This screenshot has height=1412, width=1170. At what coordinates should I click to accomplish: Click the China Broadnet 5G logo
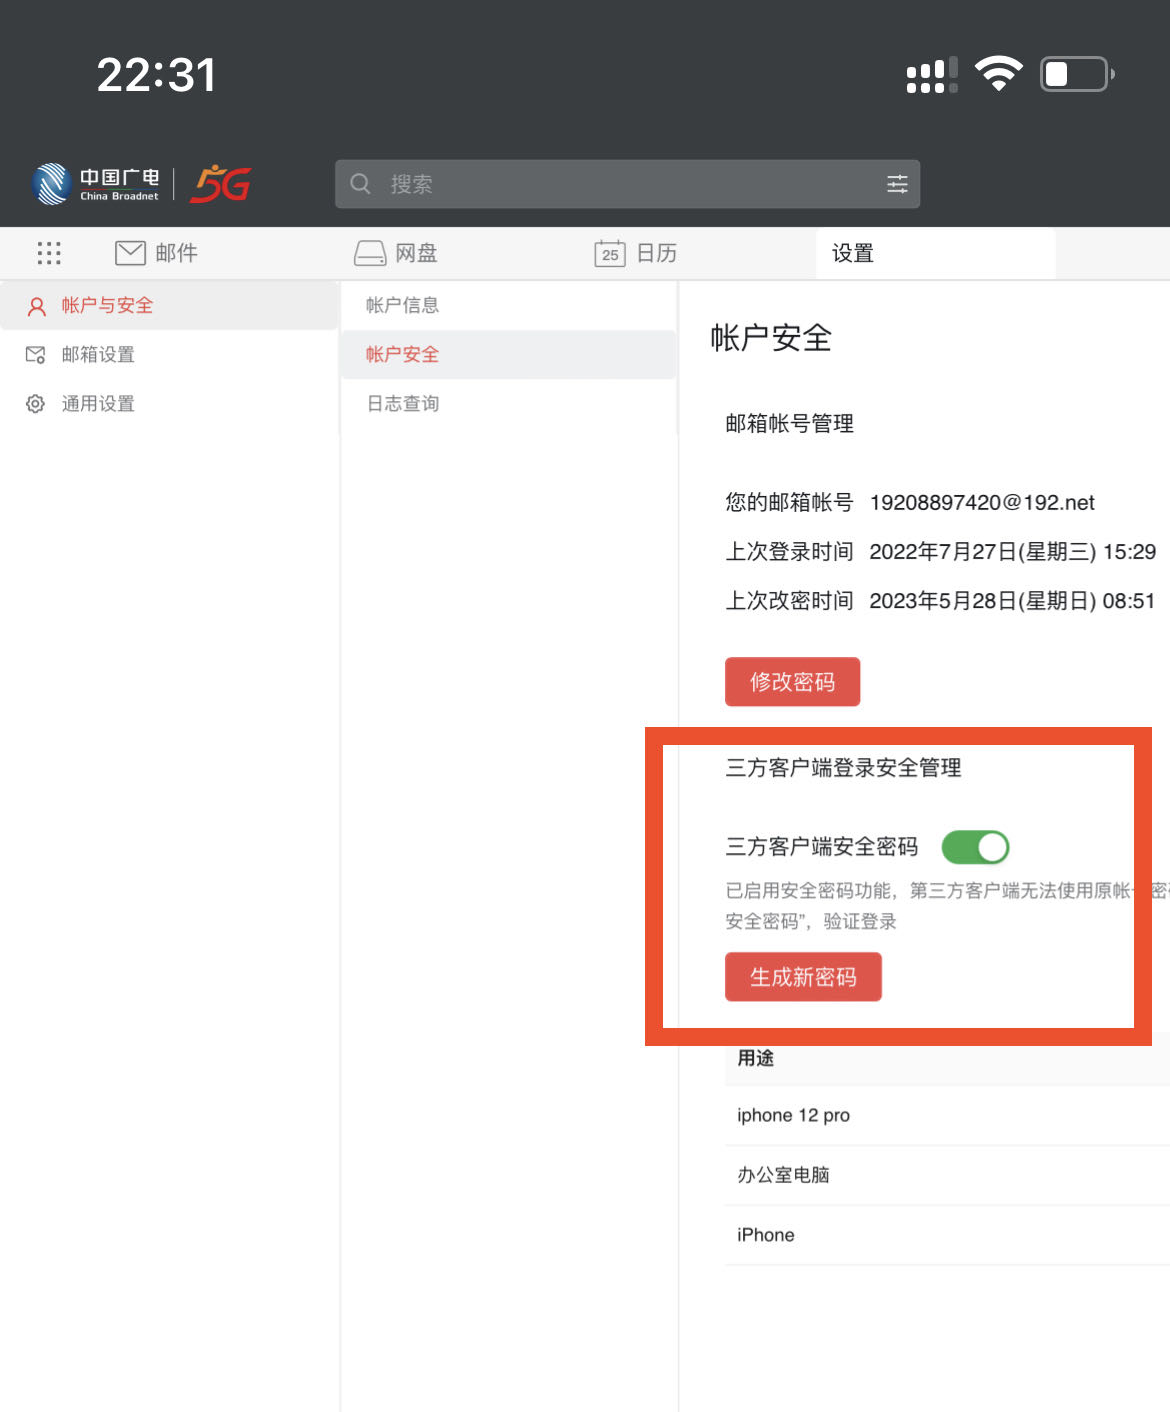(x=140, y=183)
